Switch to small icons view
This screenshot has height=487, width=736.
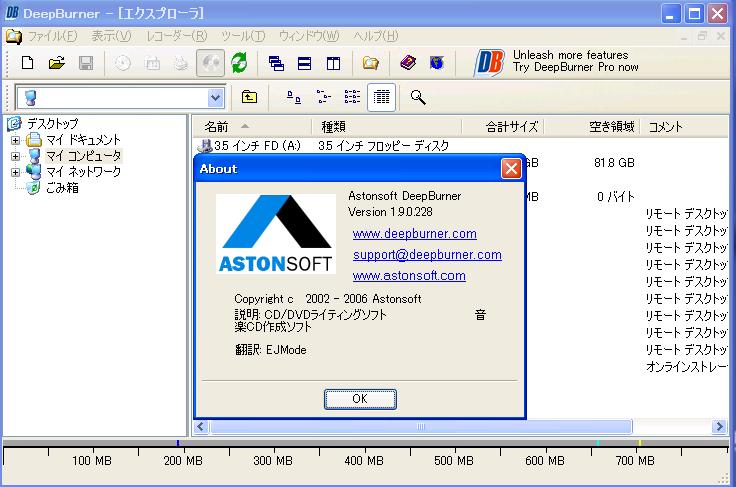pos(323,97)
